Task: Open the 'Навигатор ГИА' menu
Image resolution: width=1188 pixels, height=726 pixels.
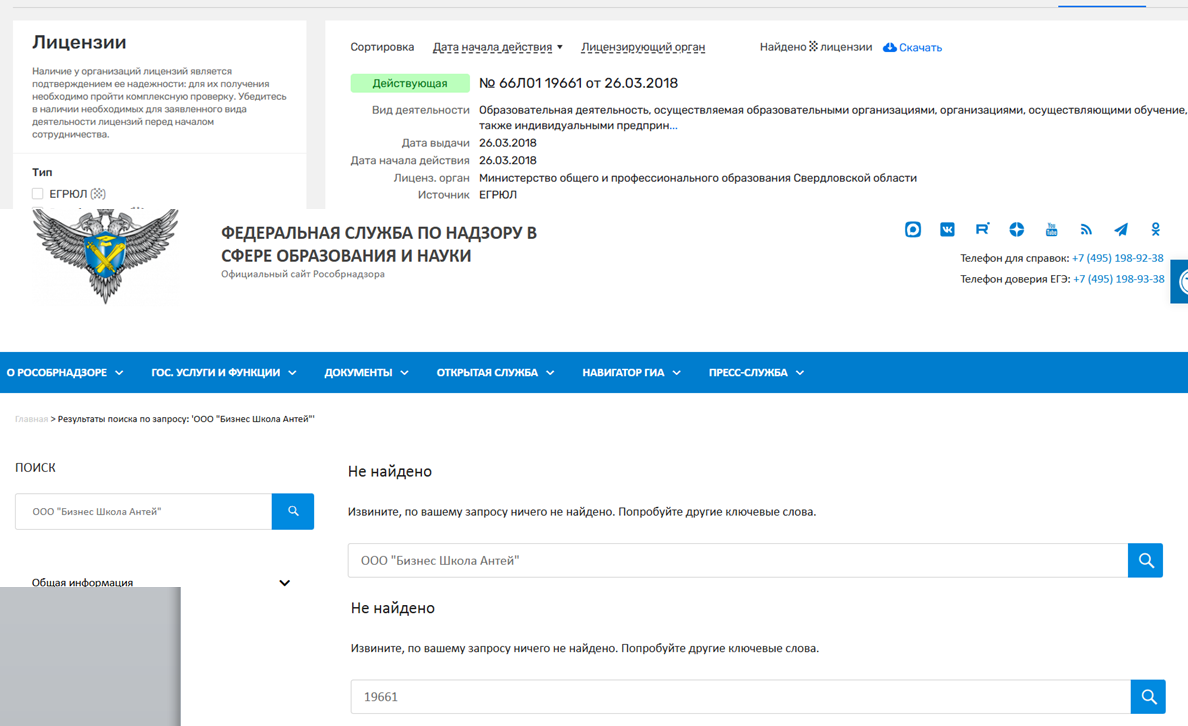Action: (631, 373)
